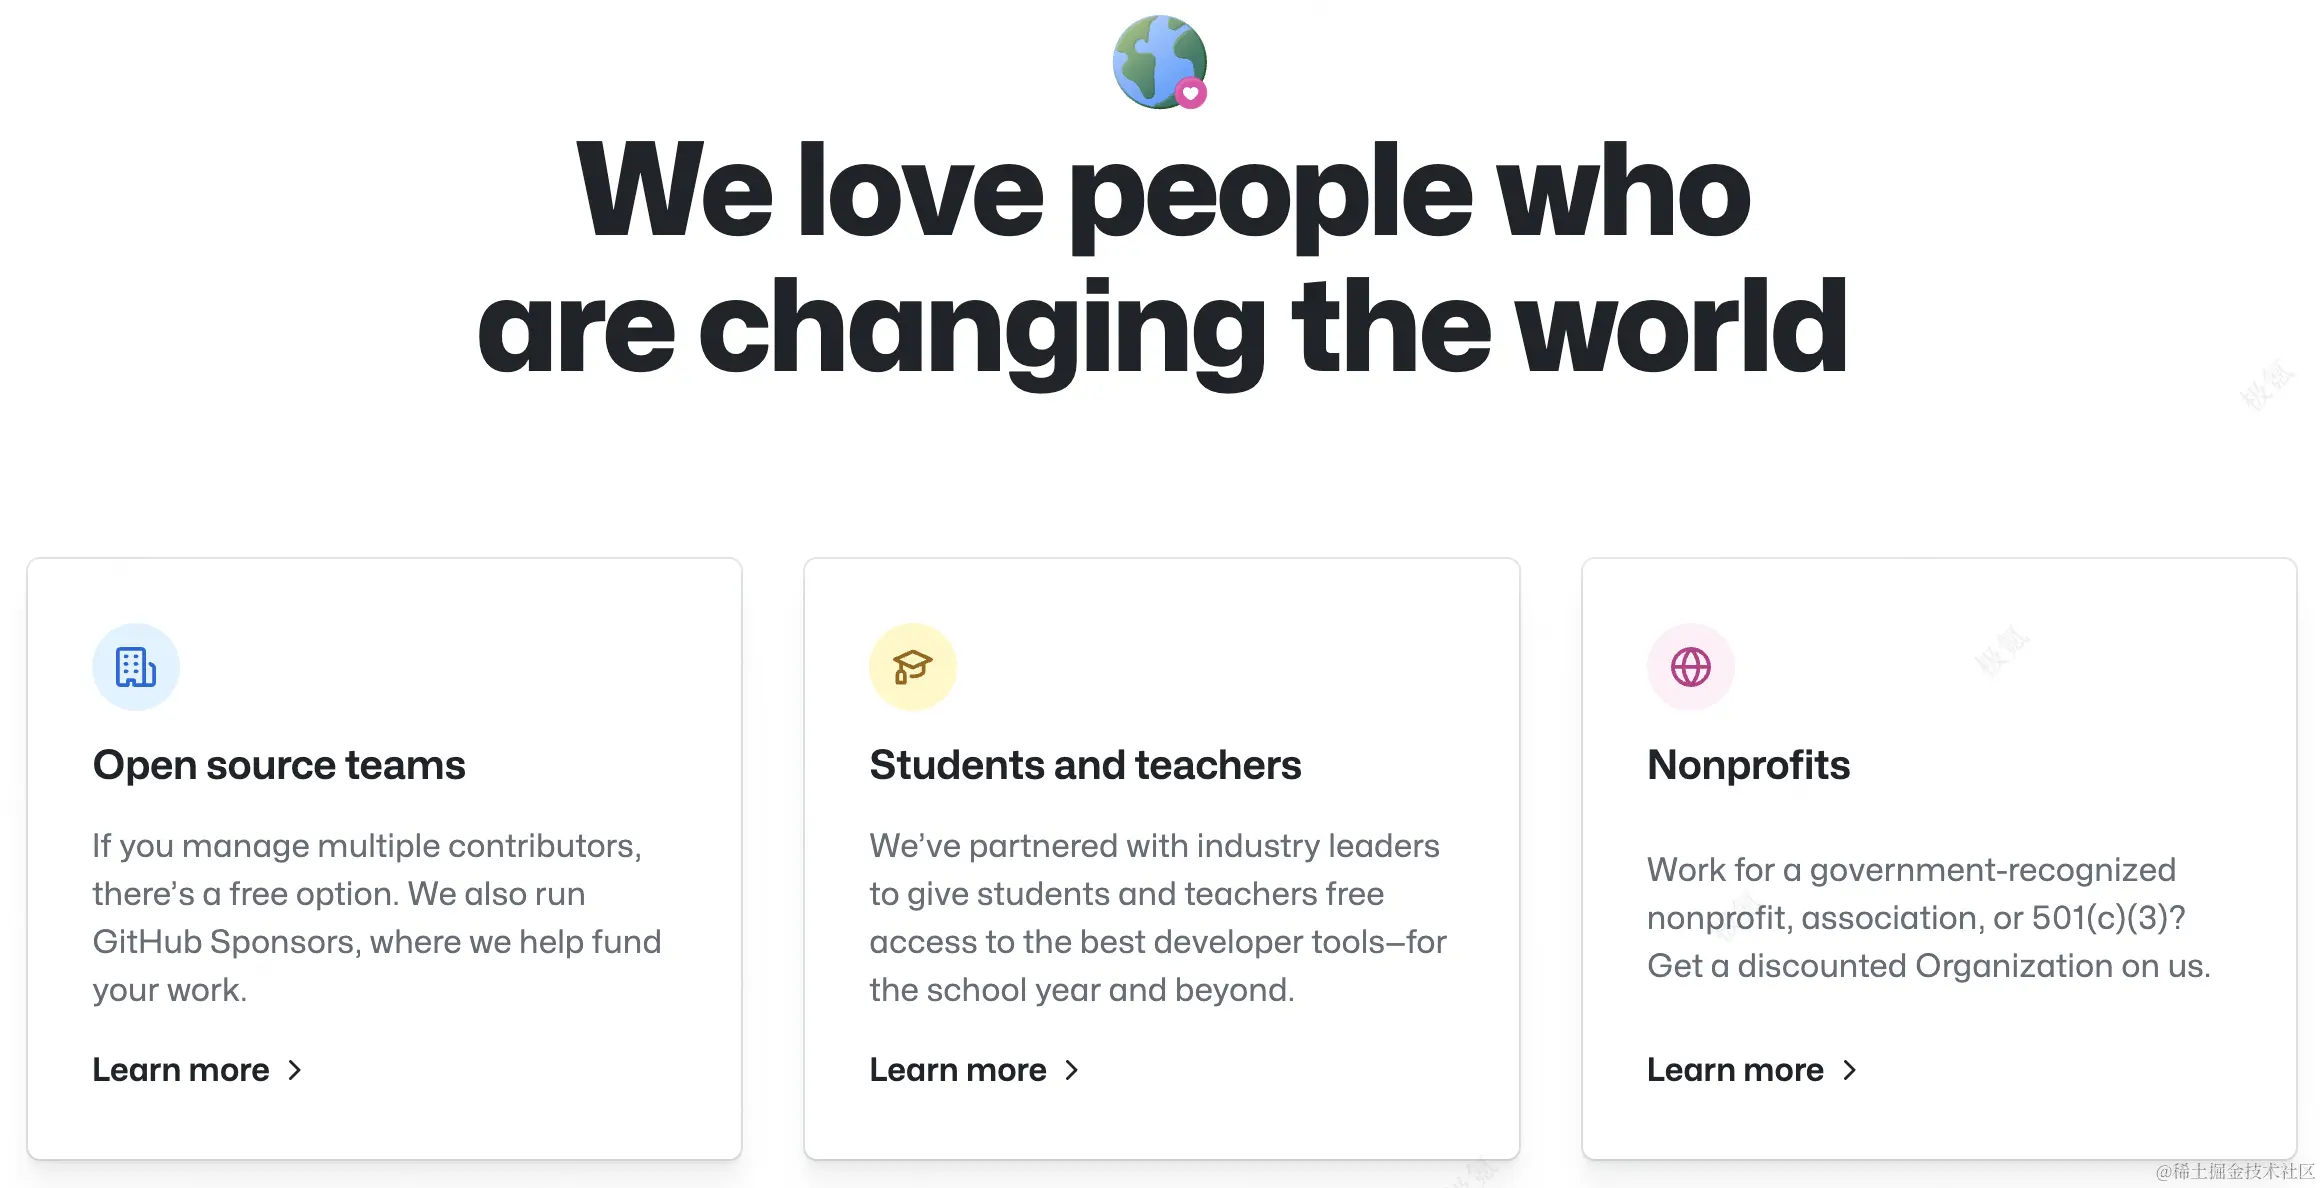
Task: Click the pink heart badge on the globe
Action: coord(1190,94)
